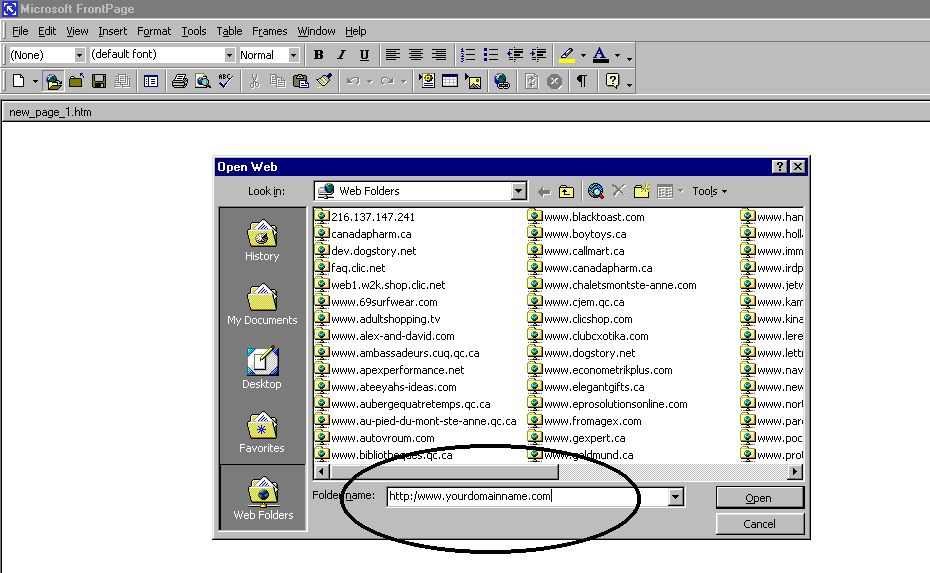The image size is (930, 573).
Task: Insert hyperlink globe icon
Action: 502,81
